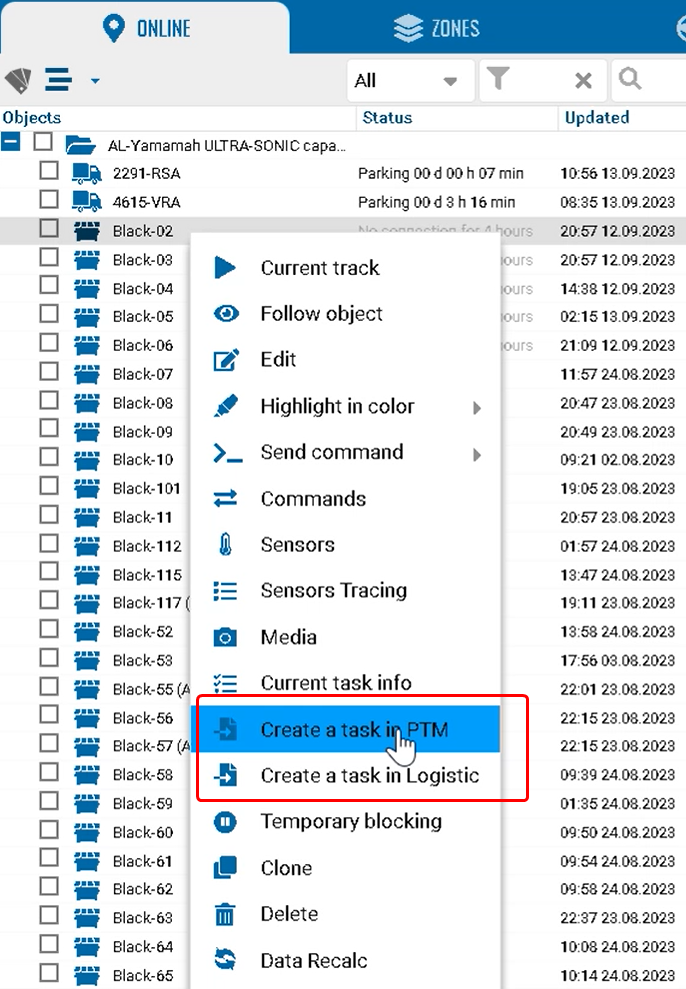Select Follow object from context menu
Image resolution: width=686 pixels, height=989 pixels.
321,314
